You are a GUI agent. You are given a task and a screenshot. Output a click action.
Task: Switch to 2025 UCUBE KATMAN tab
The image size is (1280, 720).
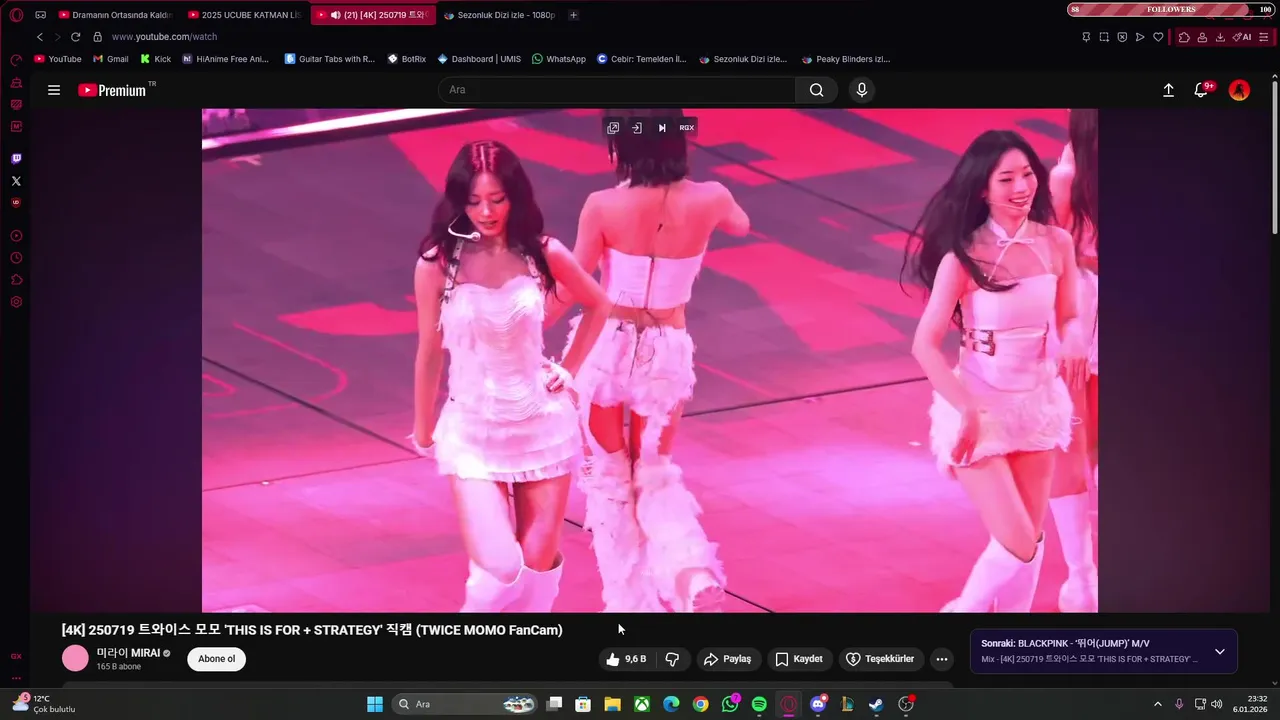pos(245,15)
